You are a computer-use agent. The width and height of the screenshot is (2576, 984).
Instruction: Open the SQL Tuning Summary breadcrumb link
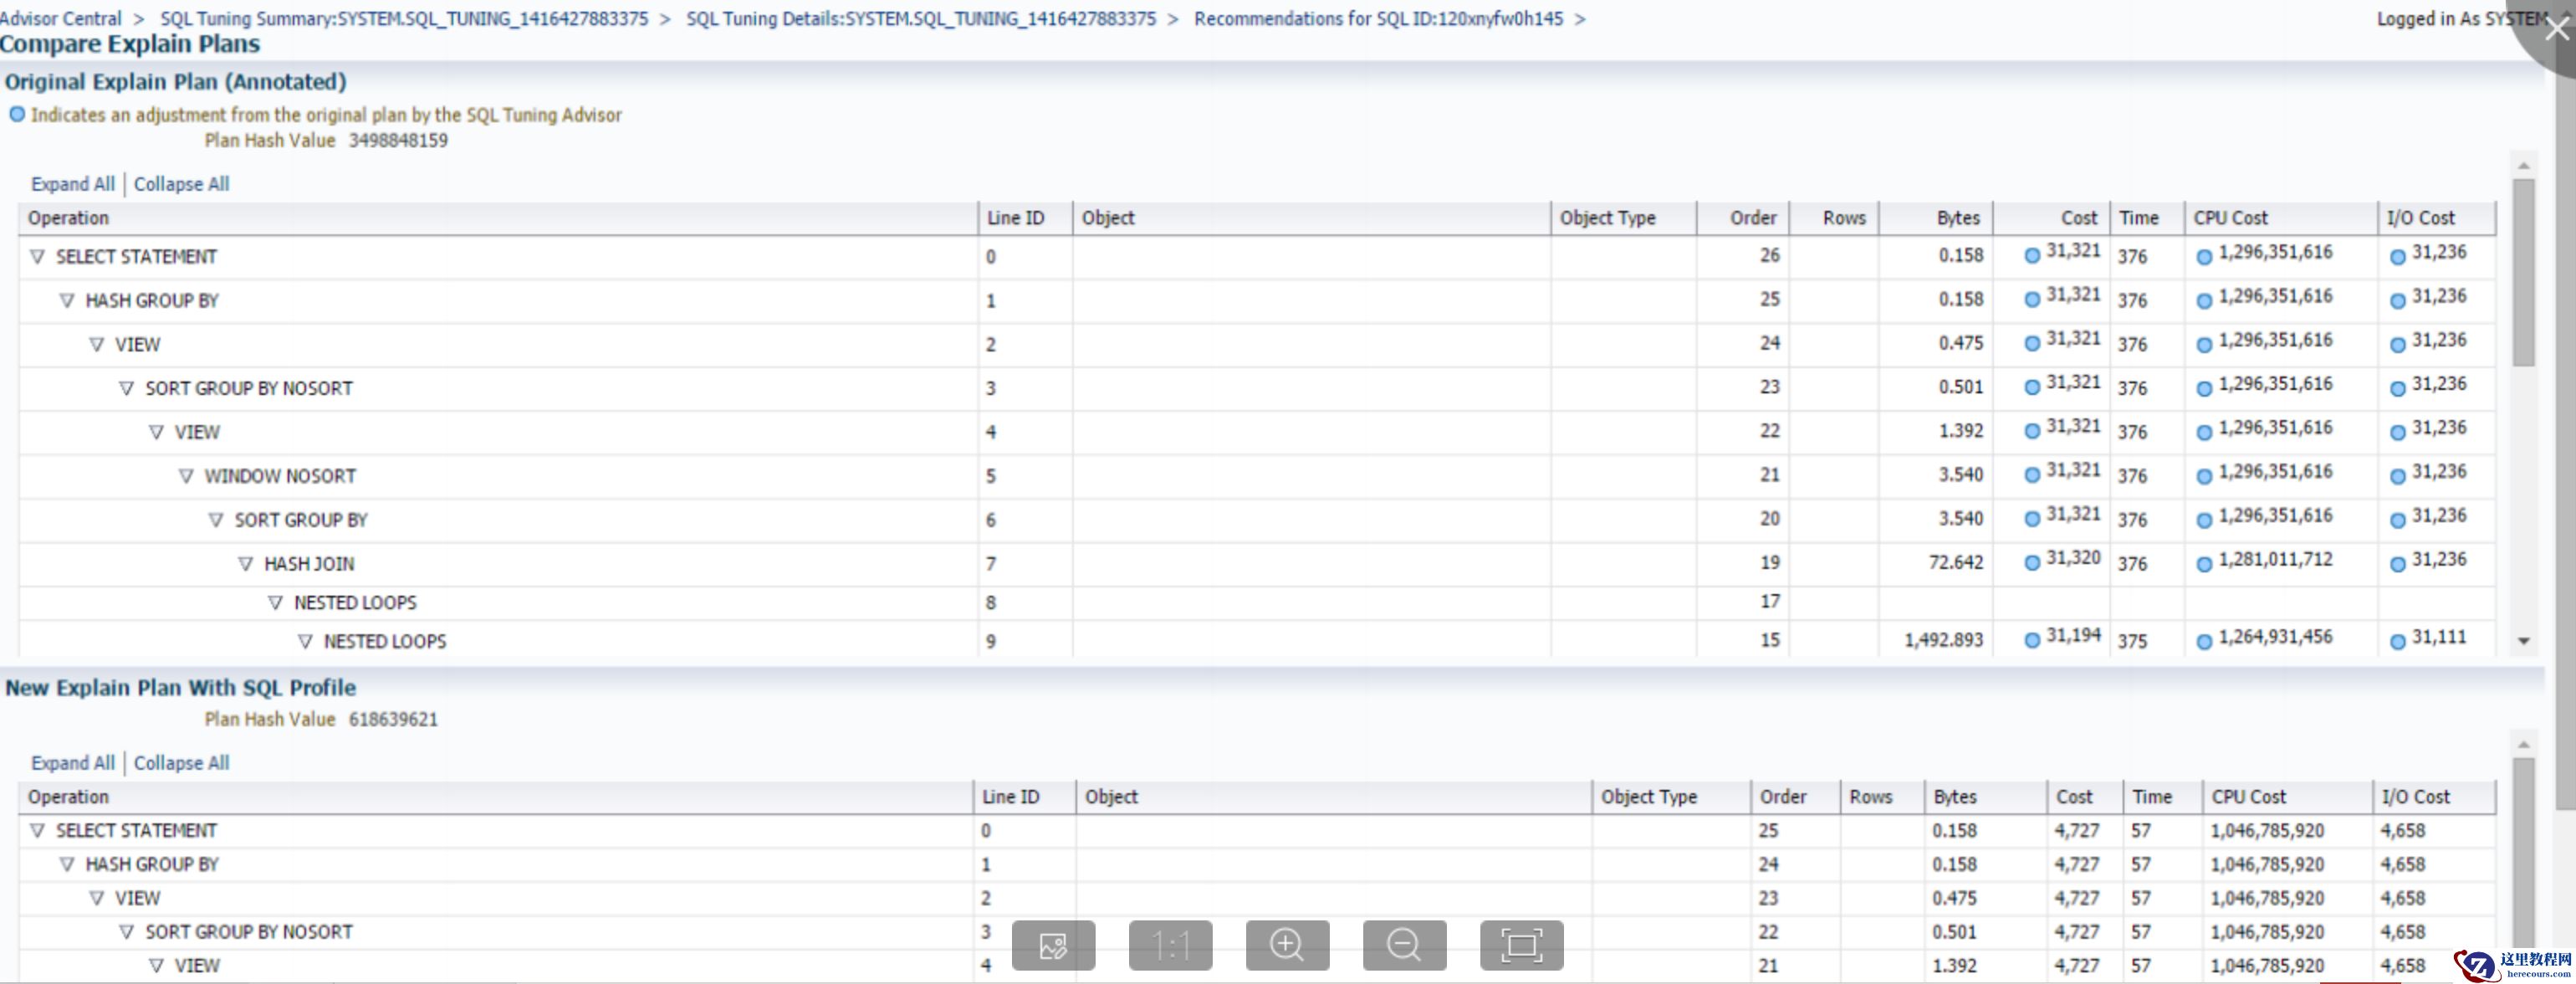click(404, 19)
